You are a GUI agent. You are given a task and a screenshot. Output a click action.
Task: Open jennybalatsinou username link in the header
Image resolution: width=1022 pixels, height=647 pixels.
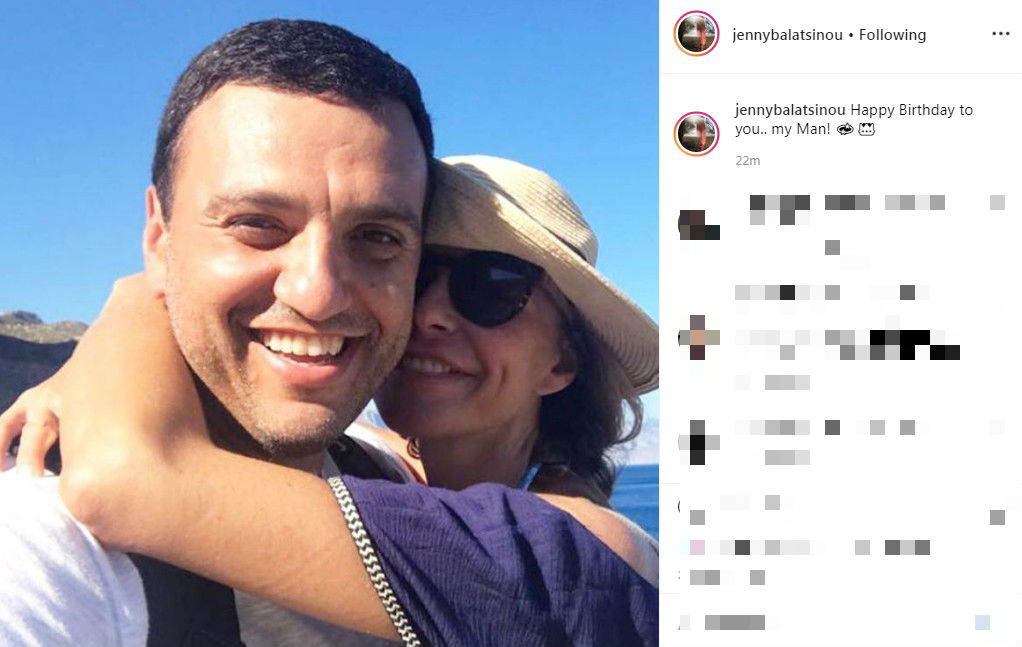[787, 35]
